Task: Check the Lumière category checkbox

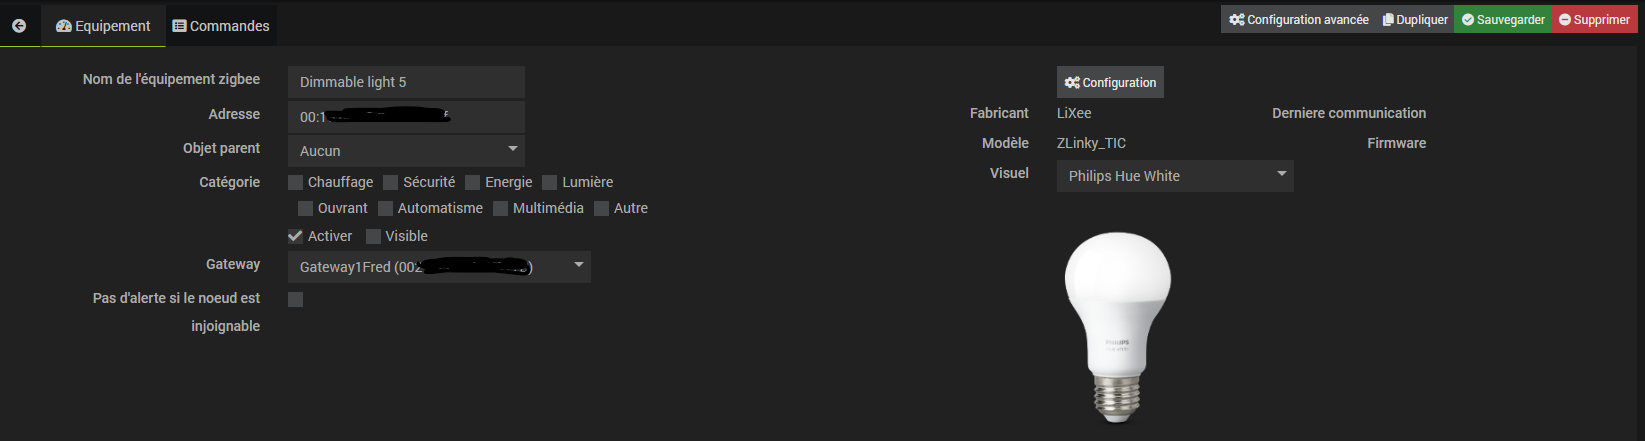Action: 549,182
